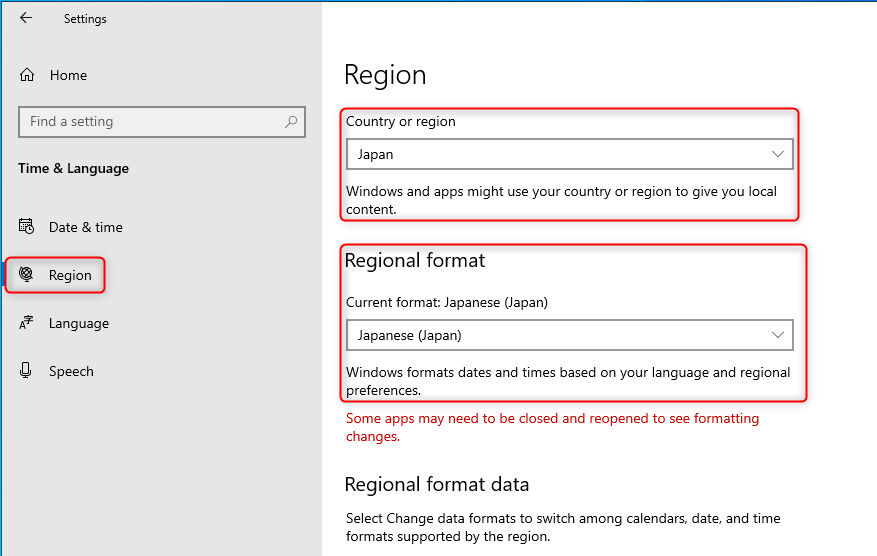Click the Time & Language section header
877x556 pixels.
point(73,168)
